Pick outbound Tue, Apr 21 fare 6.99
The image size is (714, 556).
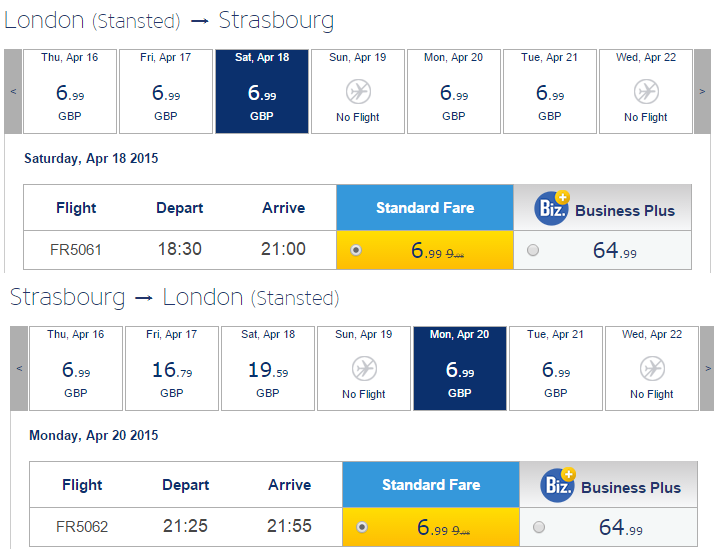click(550, 92)
